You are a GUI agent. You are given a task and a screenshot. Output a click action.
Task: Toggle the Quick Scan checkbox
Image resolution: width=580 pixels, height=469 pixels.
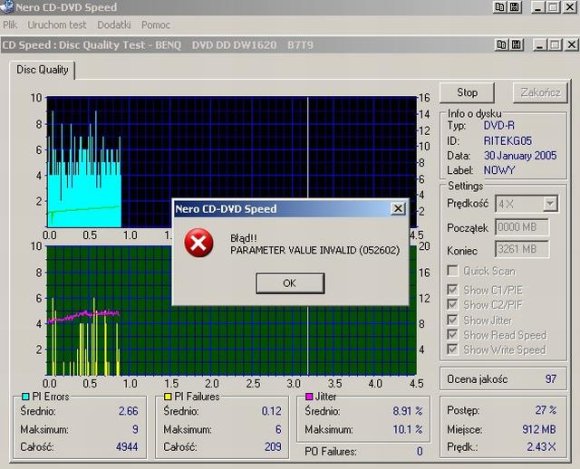tap(452, 270)
